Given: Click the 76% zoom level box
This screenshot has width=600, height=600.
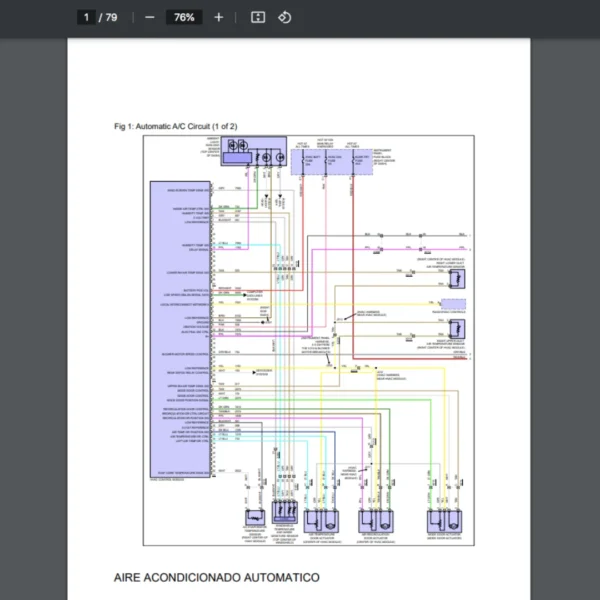Looking at the screenshot, I should [184, 17].
